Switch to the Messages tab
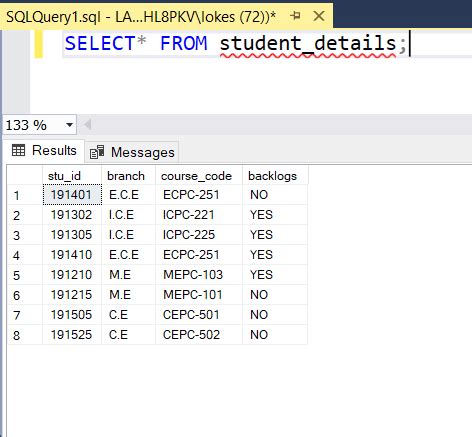 pyautogui.click(x=132, y=152)
